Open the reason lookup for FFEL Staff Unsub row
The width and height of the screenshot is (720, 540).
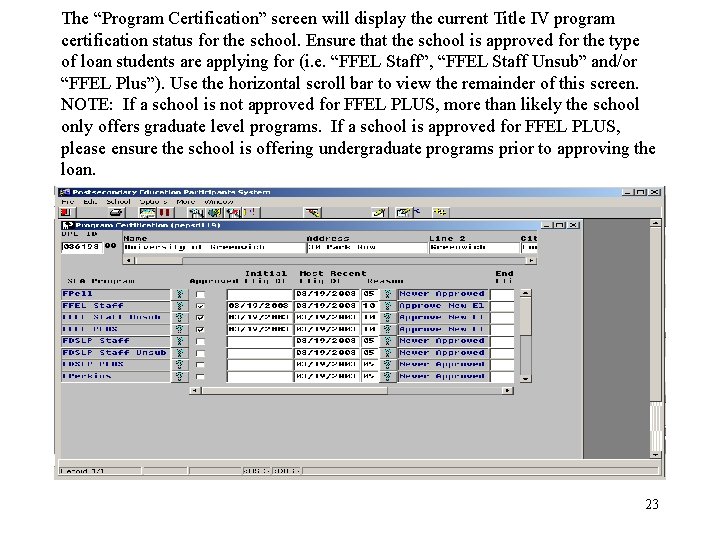388,318
